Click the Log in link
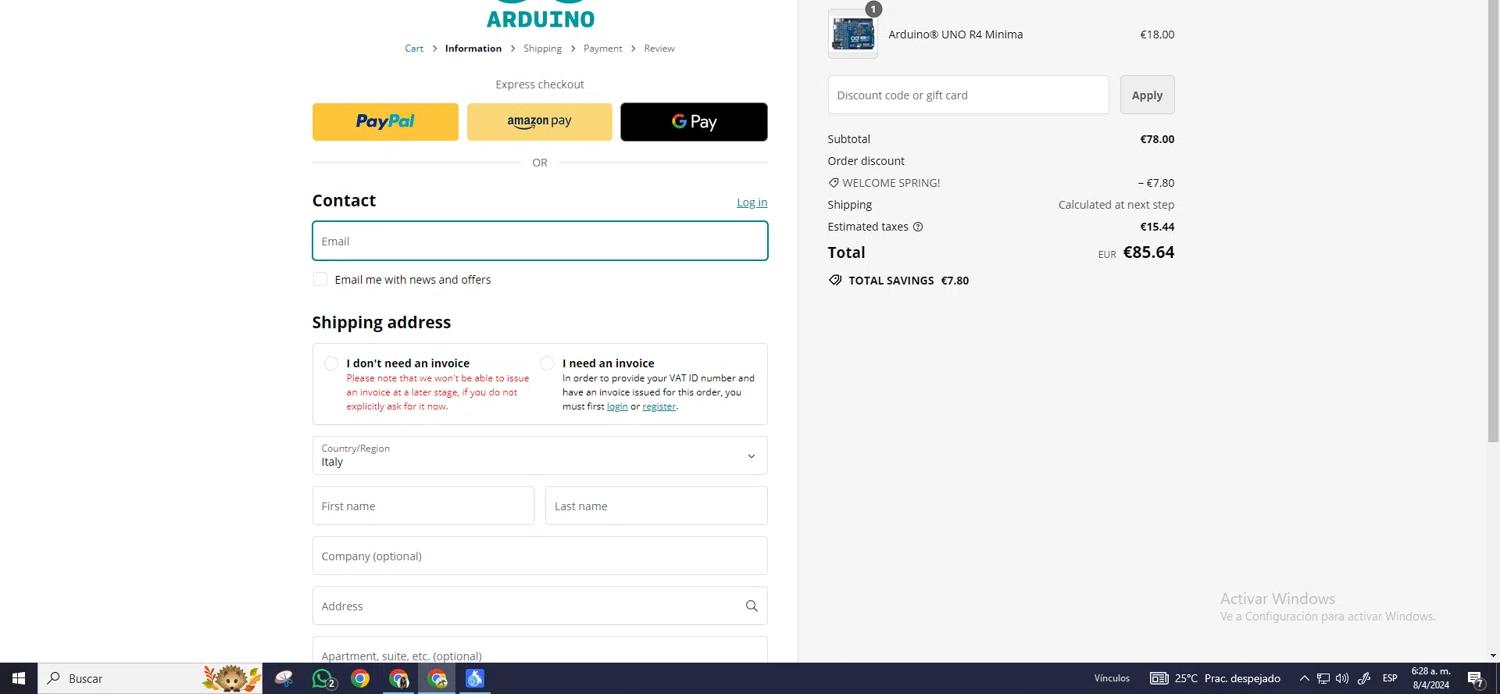 pos(752,202)
